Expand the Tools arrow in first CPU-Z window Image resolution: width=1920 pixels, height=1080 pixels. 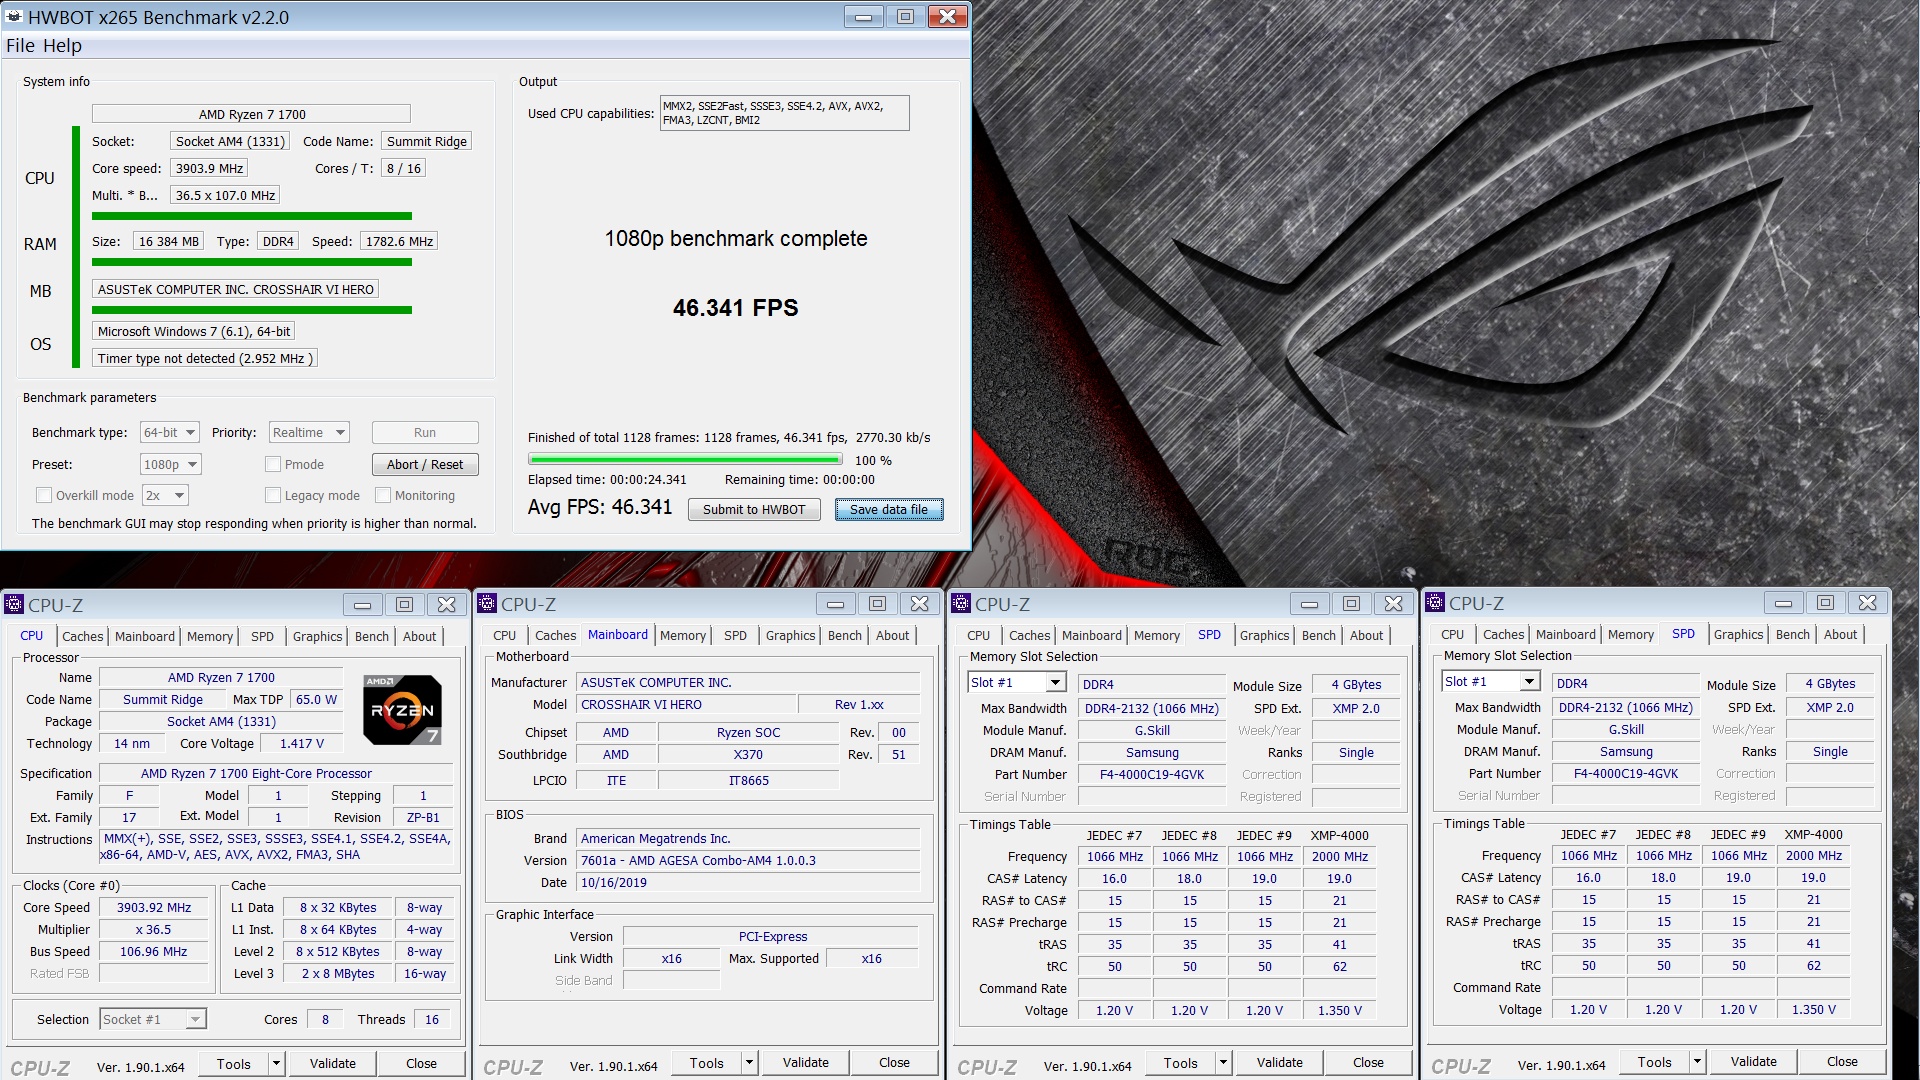tap(277, 1064)
